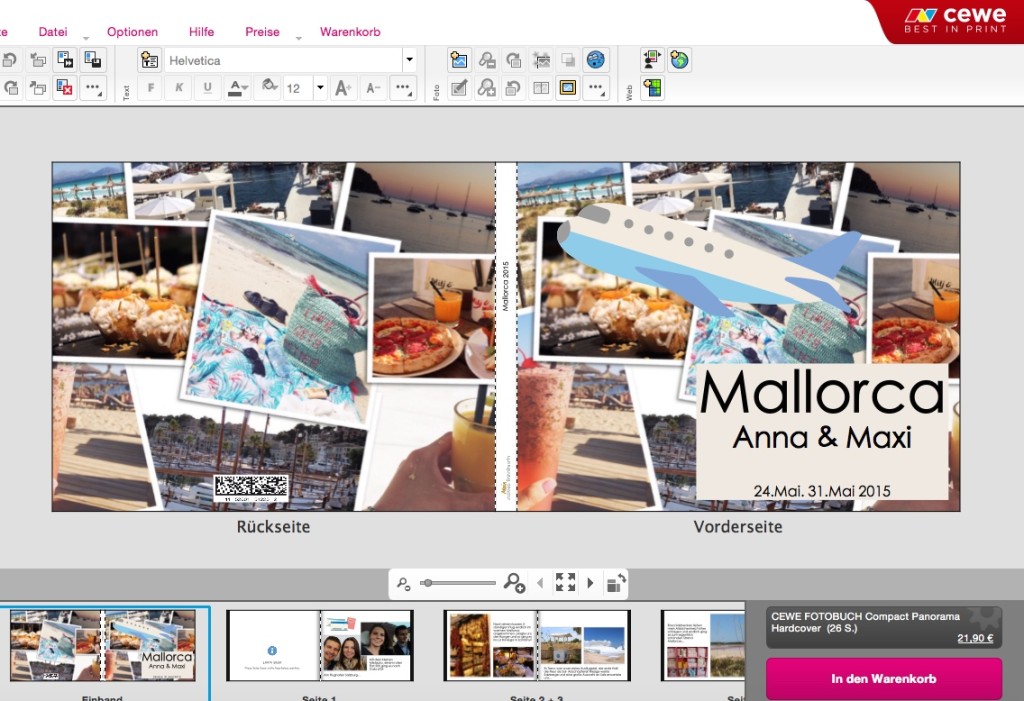Delete page layout with red X icon

click(x=65, y=88)
